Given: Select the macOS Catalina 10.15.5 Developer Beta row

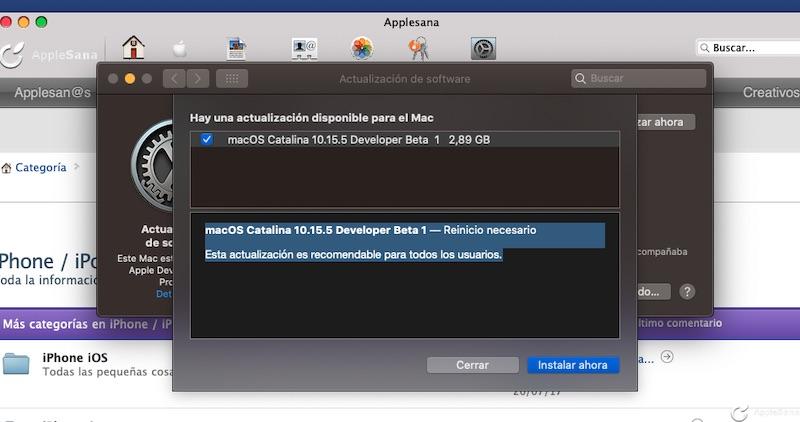Looking at the screenshot, I should pyautogui.click(x=405, y=139).
